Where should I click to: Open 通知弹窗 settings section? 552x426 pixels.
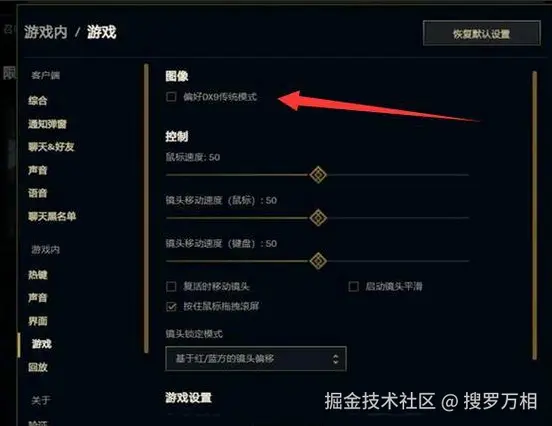pyautogui.click(x=48, y=124)
